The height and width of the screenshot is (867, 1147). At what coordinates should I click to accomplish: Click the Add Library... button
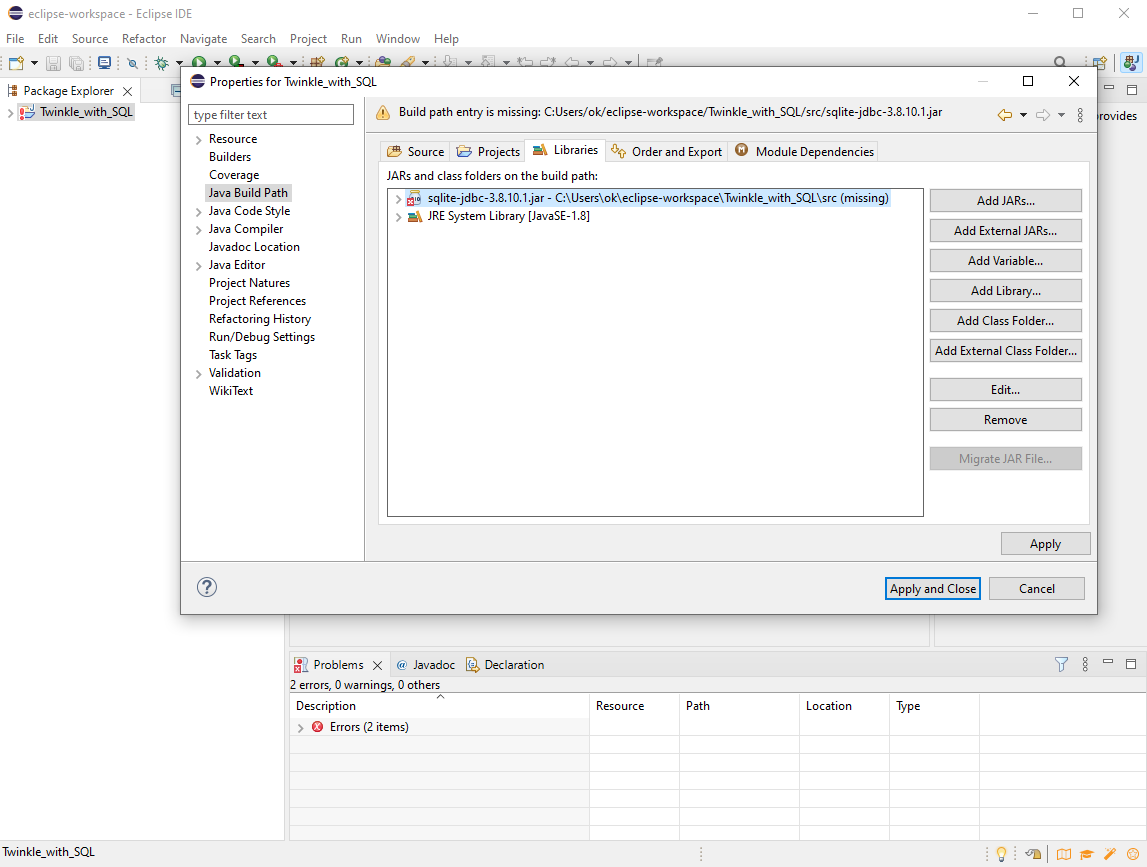click(x=1006, y=290)
